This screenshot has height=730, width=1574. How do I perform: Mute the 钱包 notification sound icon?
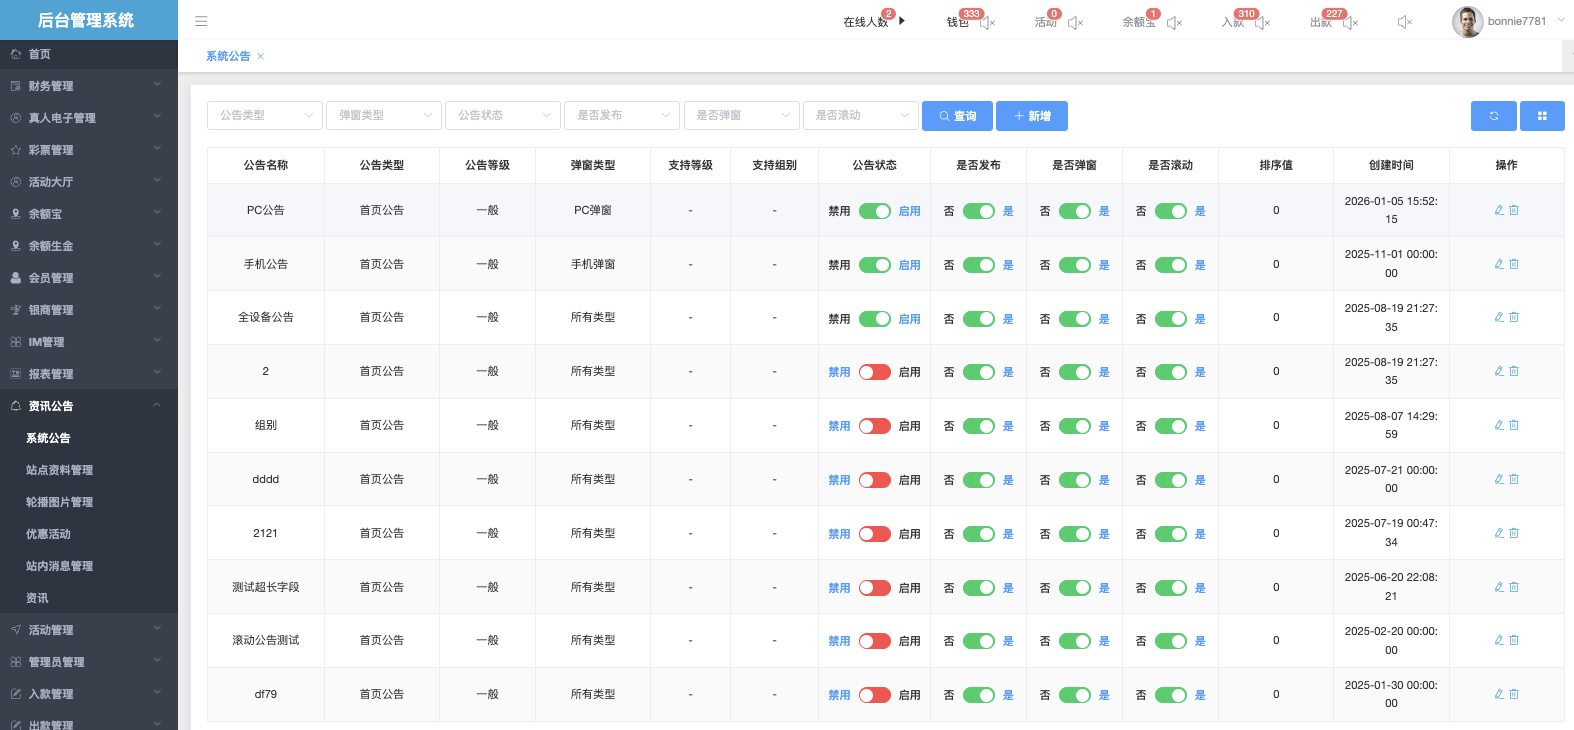987,23
